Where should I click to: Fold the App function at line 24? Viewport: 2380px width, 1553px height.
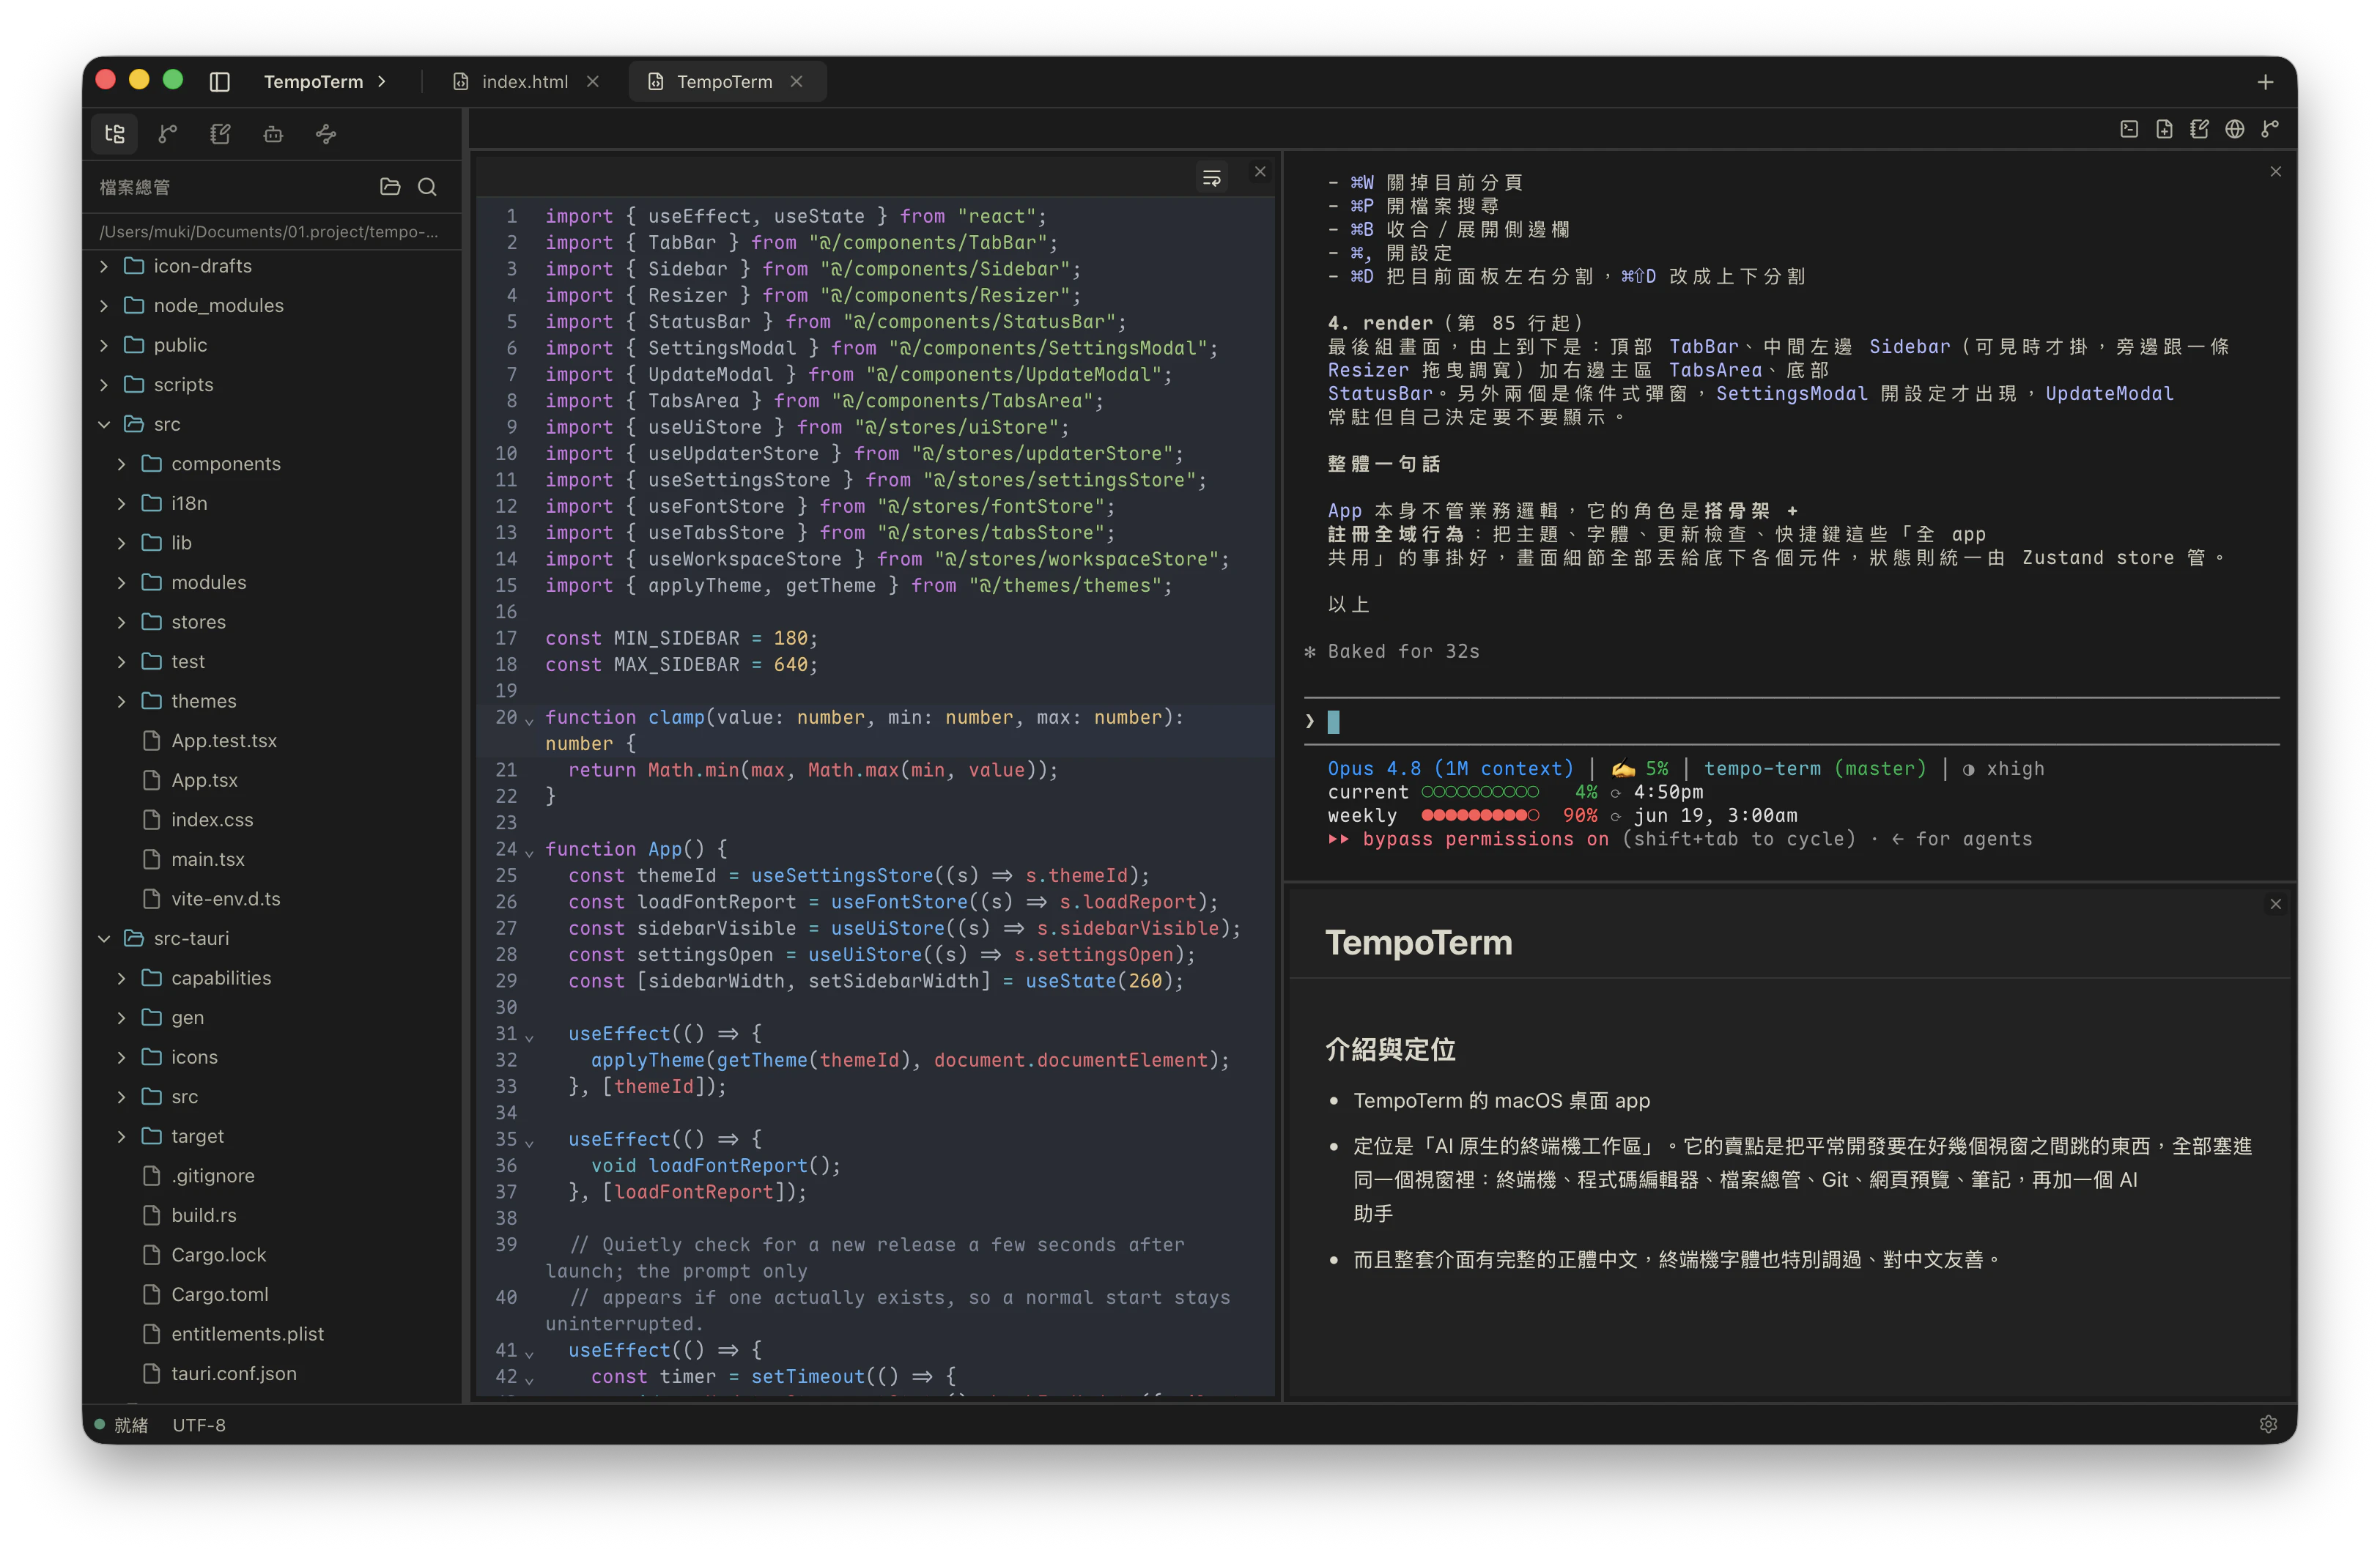(529, 852)
